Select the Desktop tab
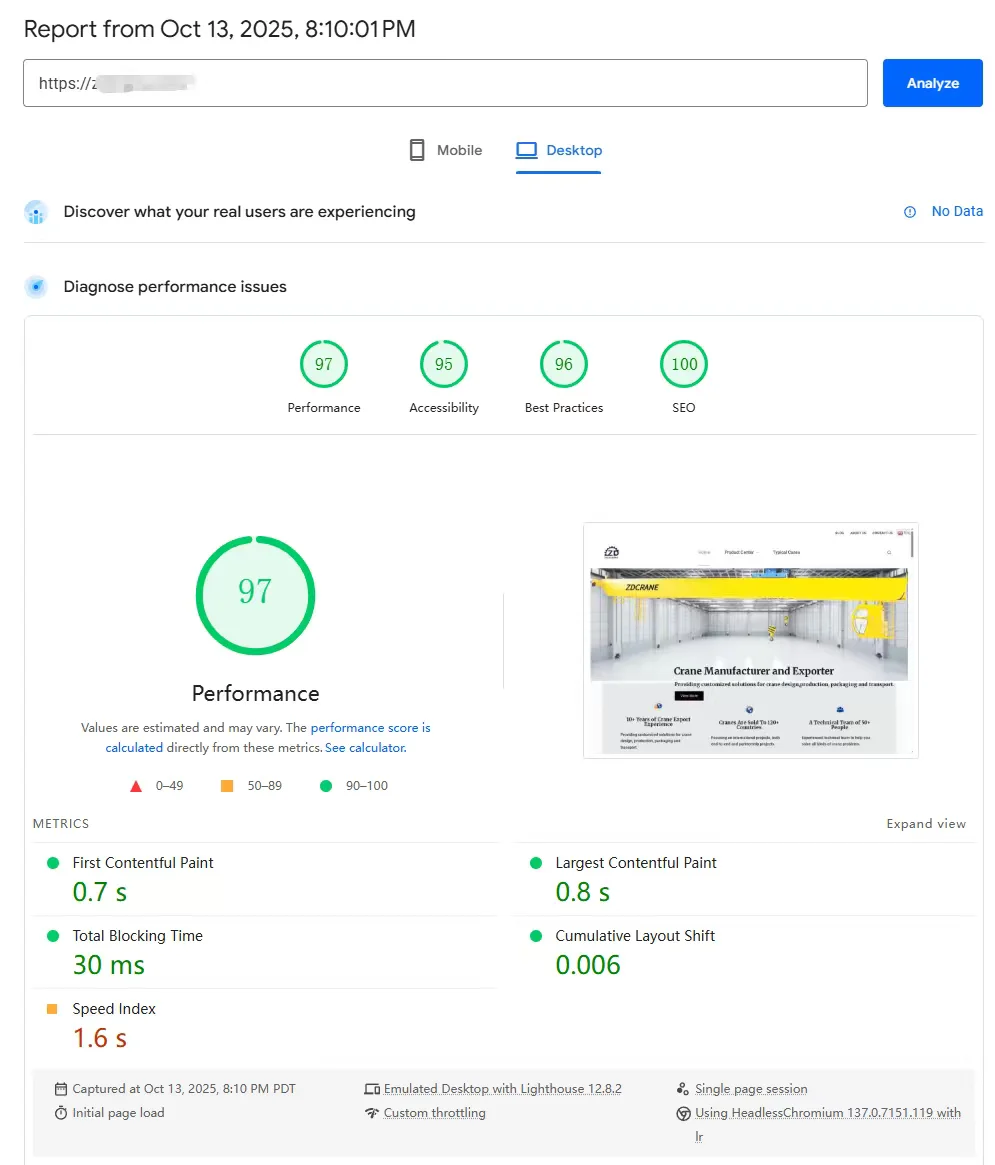Viewport: 995px width, 1165px height. click(x=559, y=150)
